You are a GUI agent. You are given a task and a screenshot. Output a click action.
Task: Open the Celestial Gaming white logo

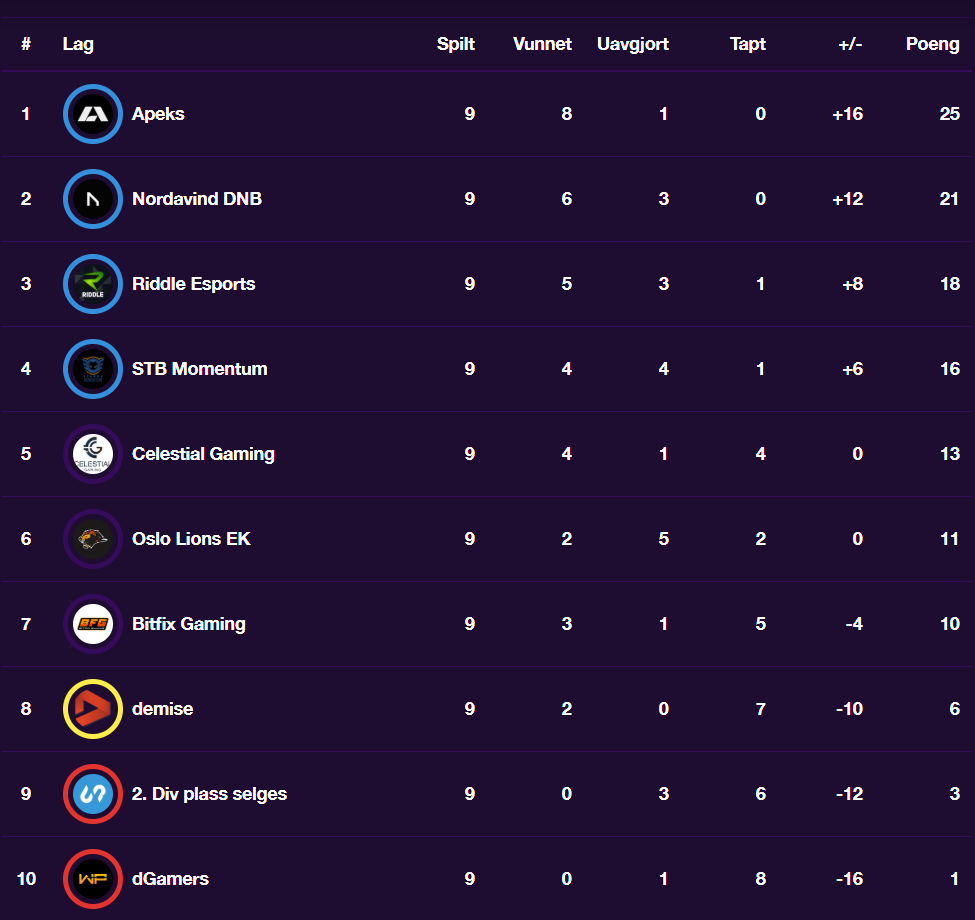click(x=93, y=454)
